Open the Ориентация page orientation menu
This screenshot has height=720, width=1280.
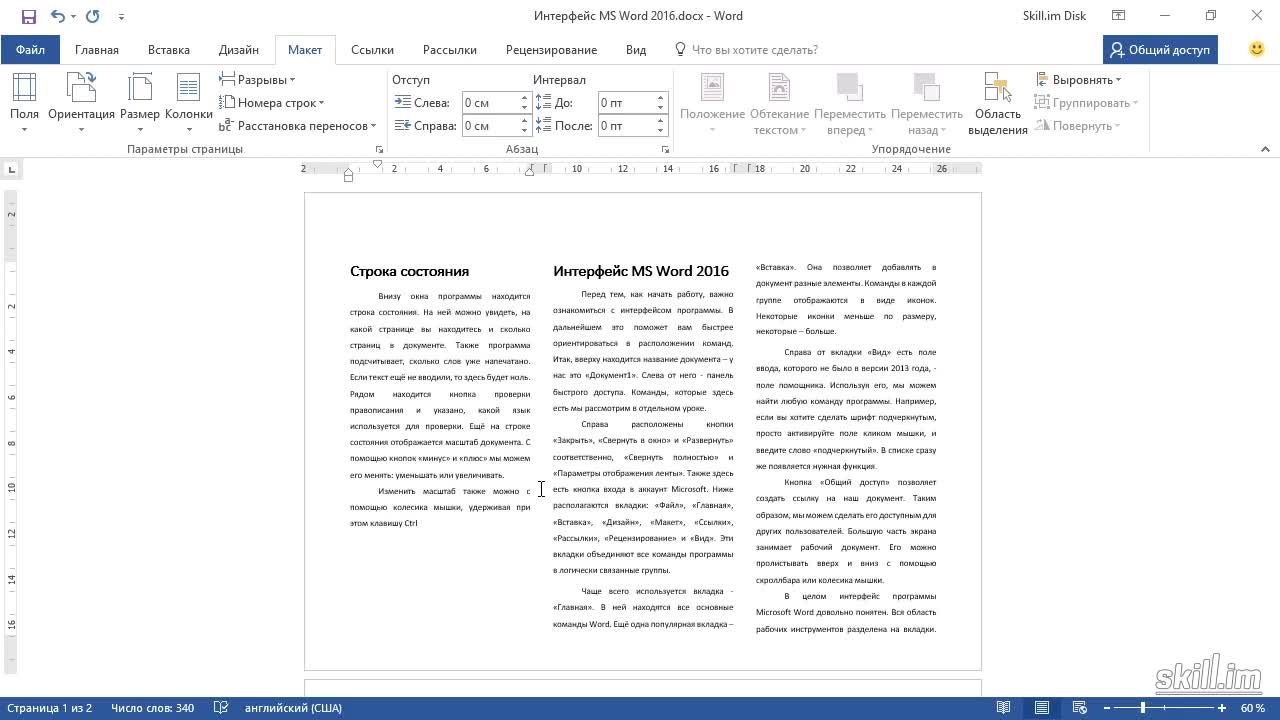(81, 104)
